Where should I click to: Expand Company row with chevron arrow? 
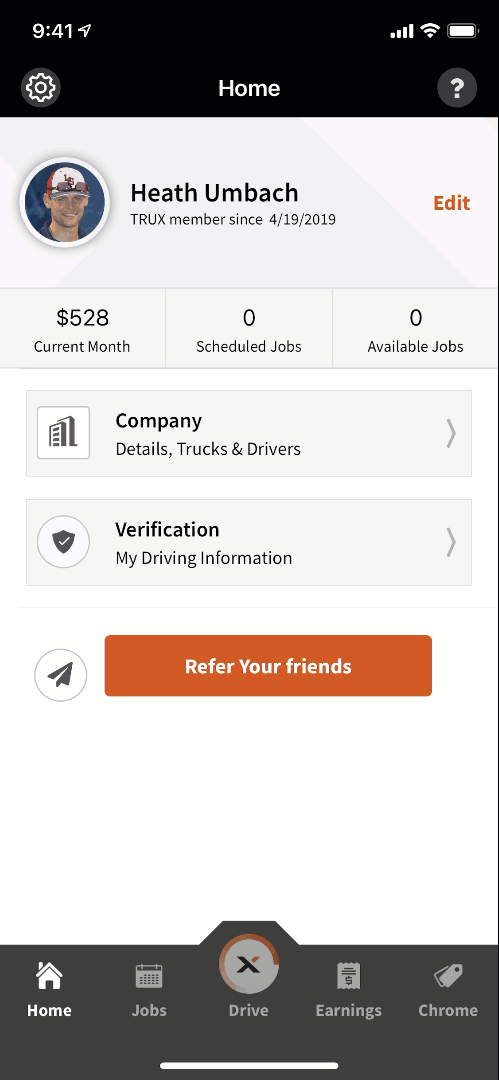[451, 433]
